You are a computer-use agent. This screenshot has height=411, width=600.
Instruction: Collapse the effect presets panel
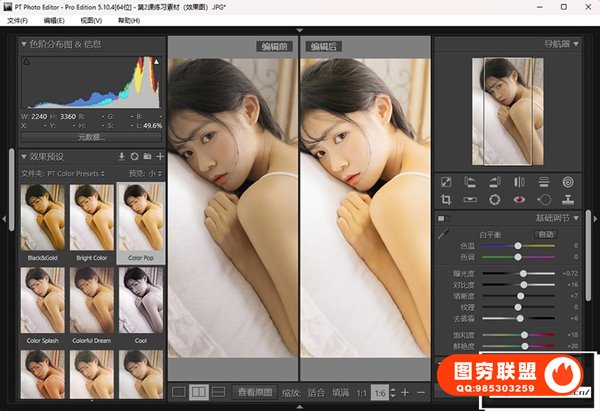click(24, 157)
